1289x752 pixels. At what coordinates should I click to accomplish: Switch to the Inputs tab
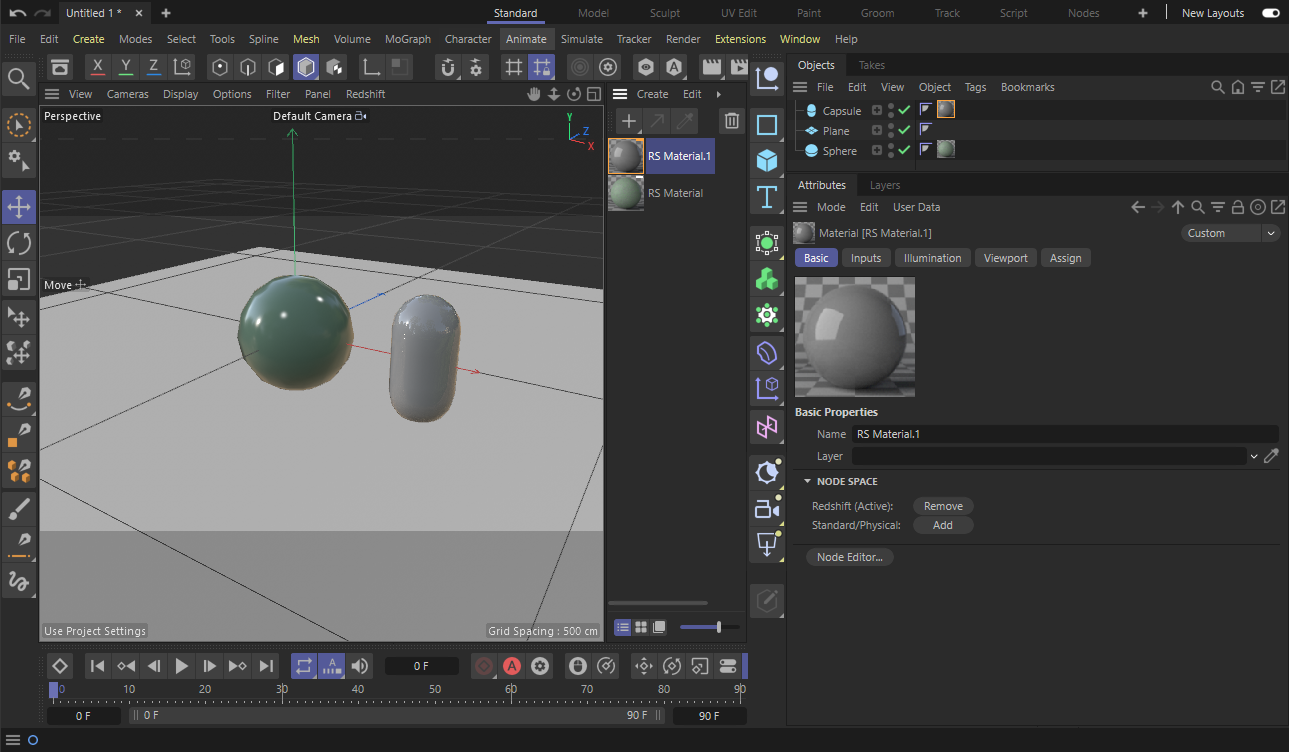click(x=865, y=258)
